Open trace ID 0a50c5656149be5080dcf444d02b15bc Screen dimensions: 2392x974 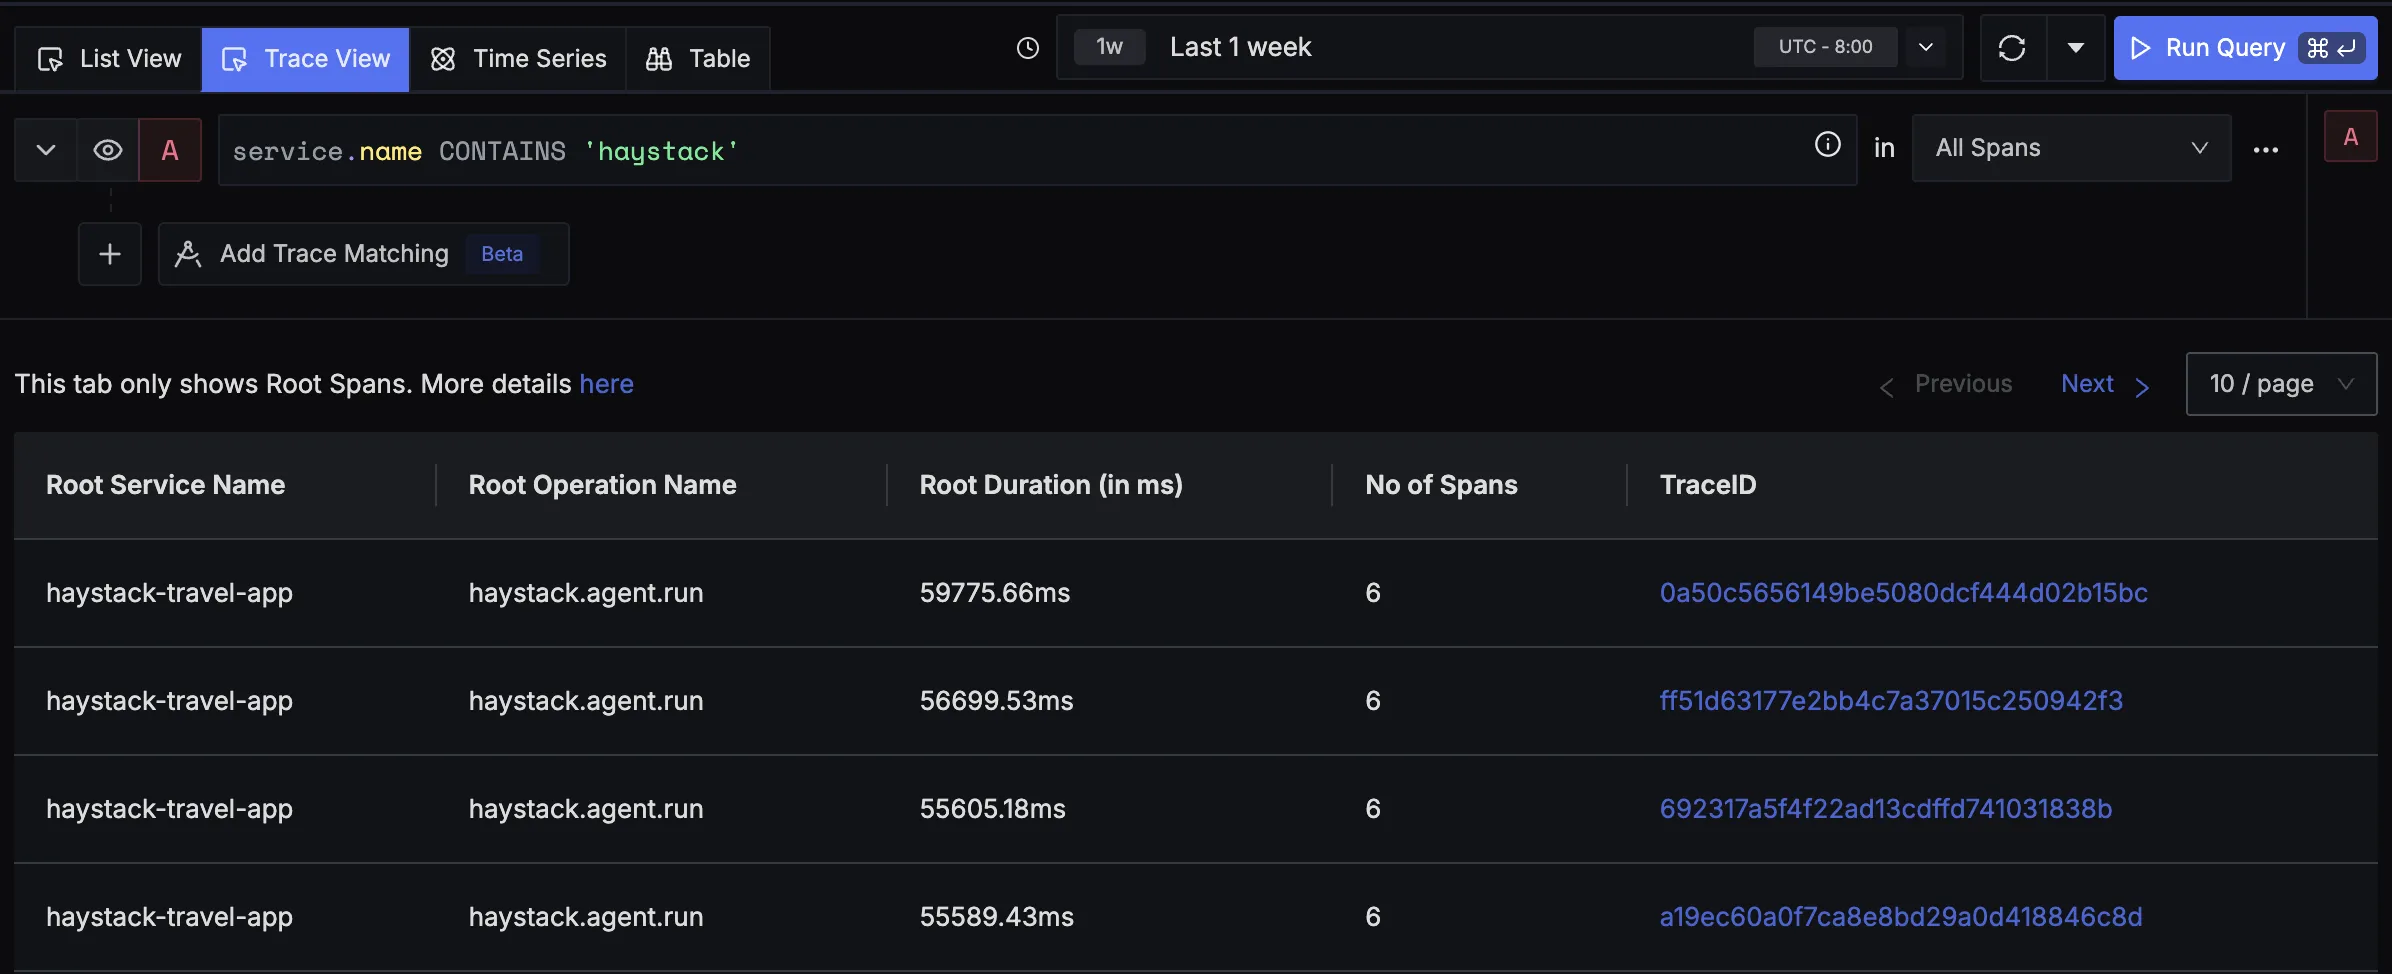pyautogui.click(x=1903, y=593)
